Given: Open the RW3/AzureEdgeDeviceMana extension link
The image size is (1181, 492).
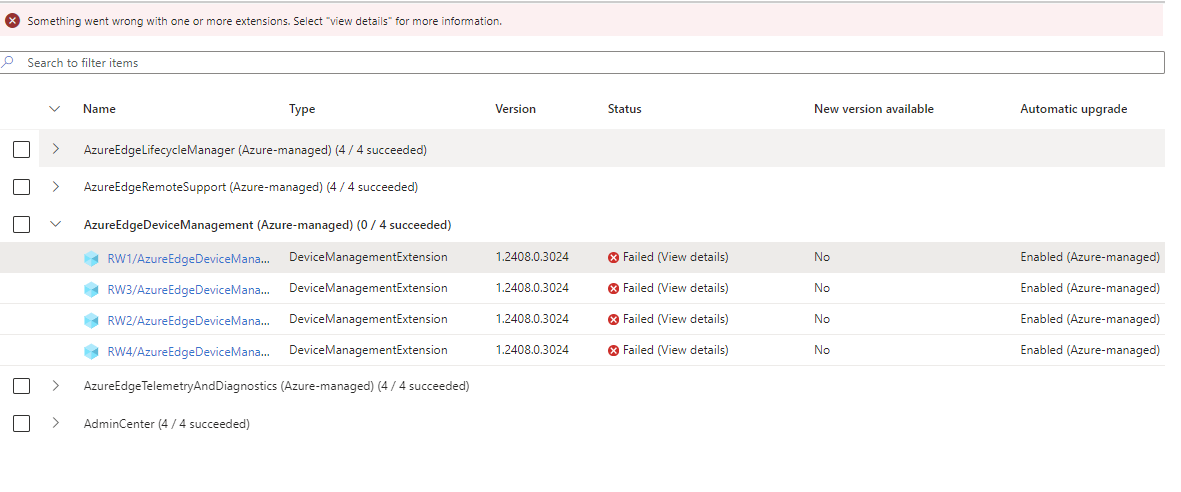Looking at the screenshot, I should pyautogui.click(x=188, y=289).
